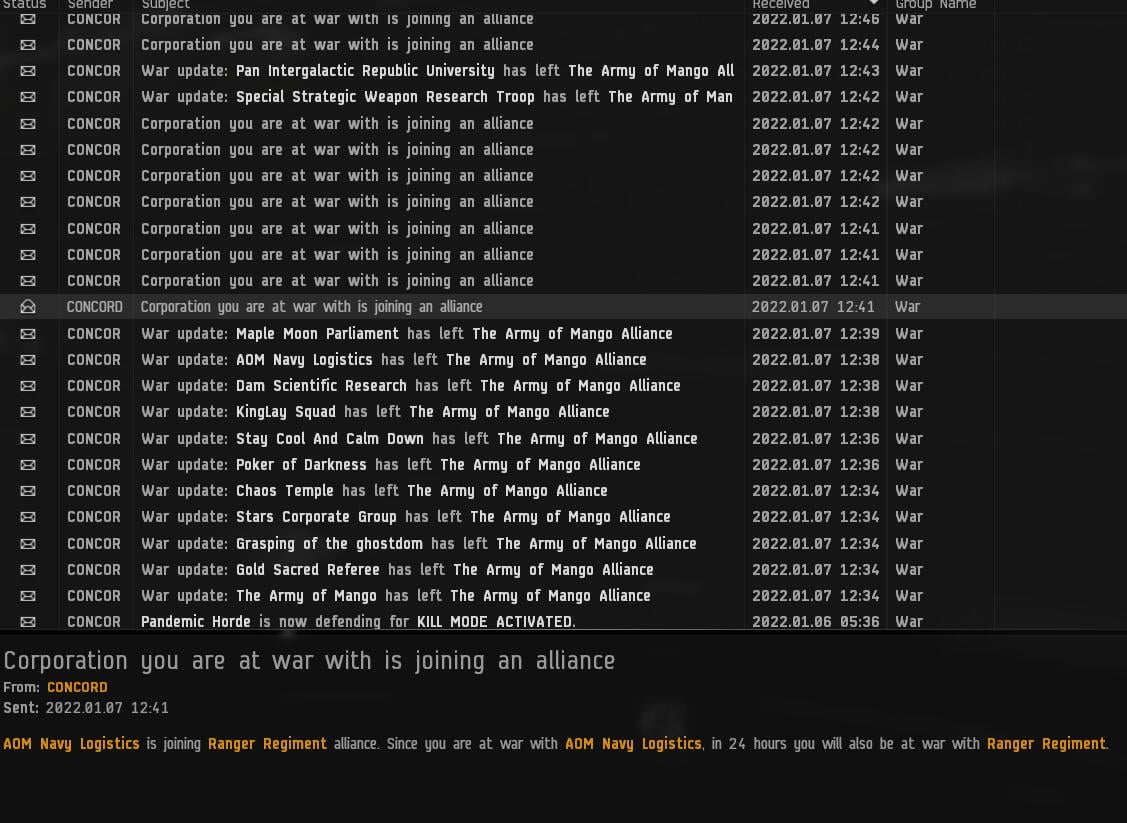Viewport: 1127px width, 823px height.
Task: Click envelope icon for Stay Cool And Calm Down
Action: pyautogui.click(x=28, y=438)
